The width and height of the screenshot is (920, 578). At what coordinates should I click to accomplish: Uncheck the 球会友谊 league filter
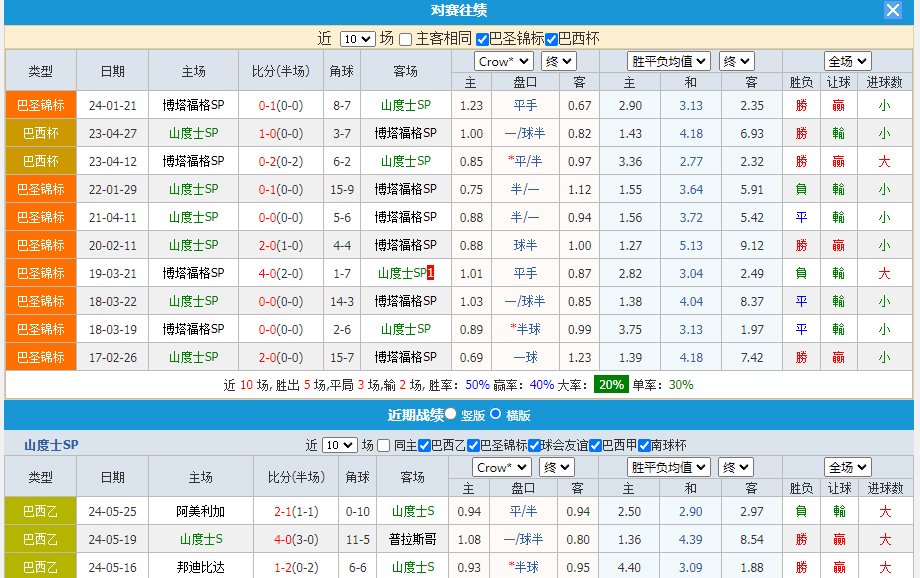click(x=533, y=445)
